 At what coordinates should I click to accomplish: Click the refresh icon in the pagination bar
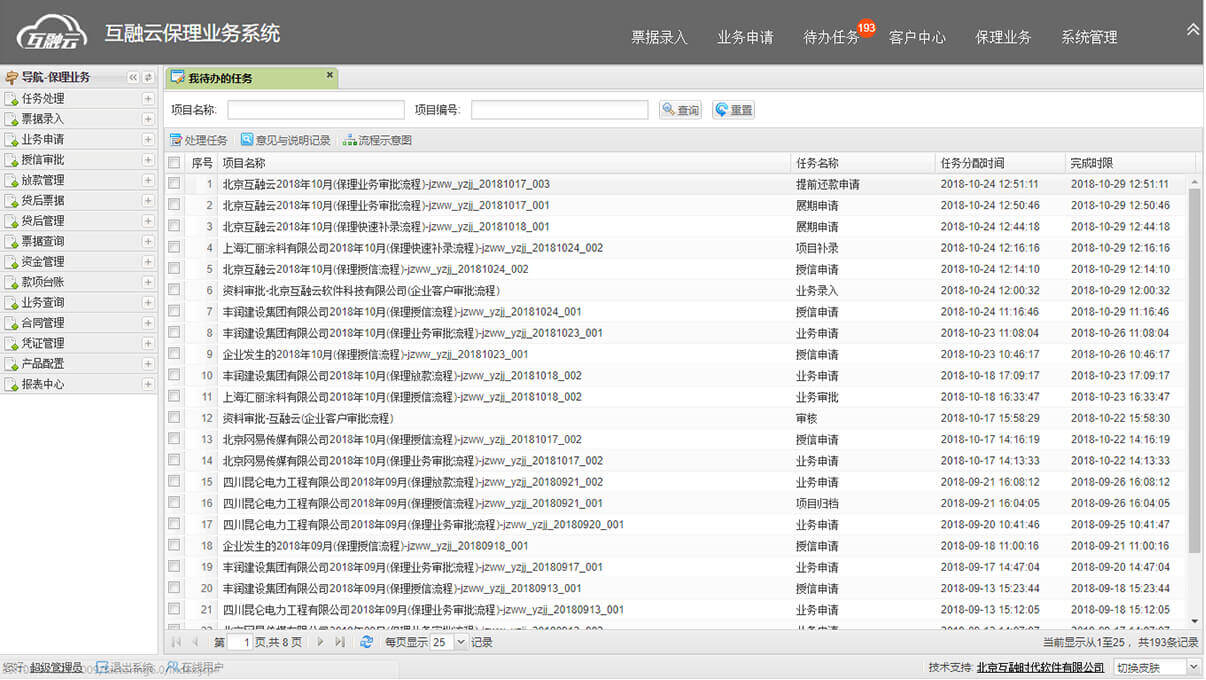point(366,642)
